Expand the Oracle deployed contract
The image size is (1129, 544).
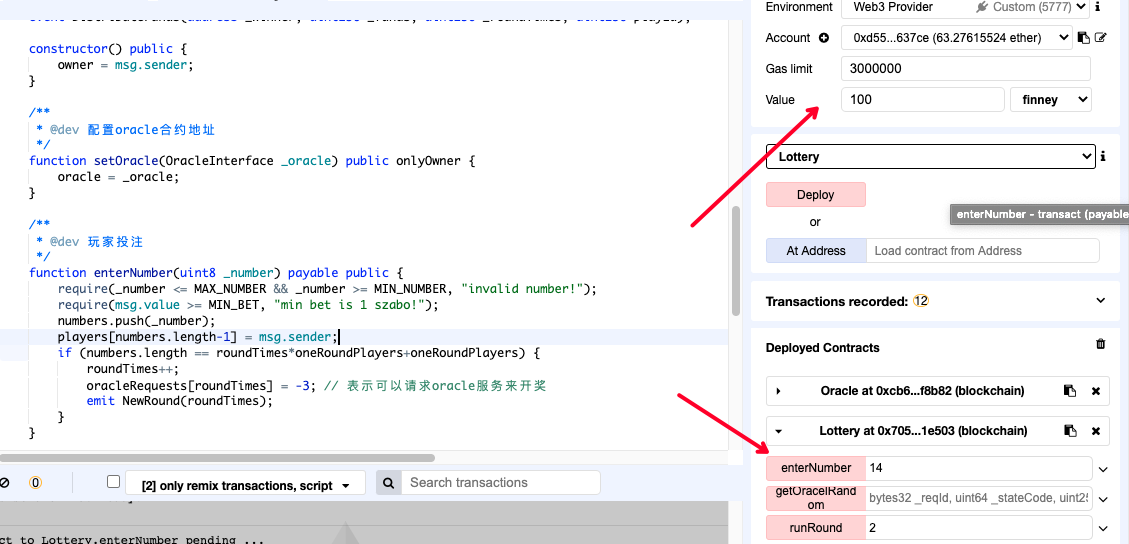[778, 391]
